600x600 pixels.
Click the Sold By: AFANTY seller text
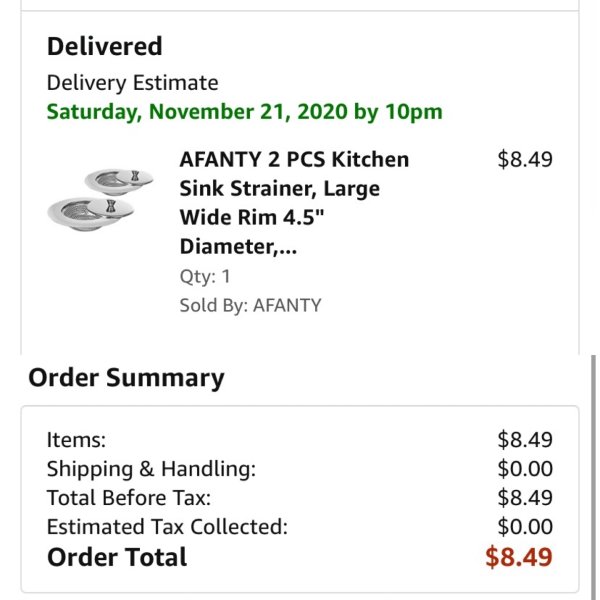(250, 305)
